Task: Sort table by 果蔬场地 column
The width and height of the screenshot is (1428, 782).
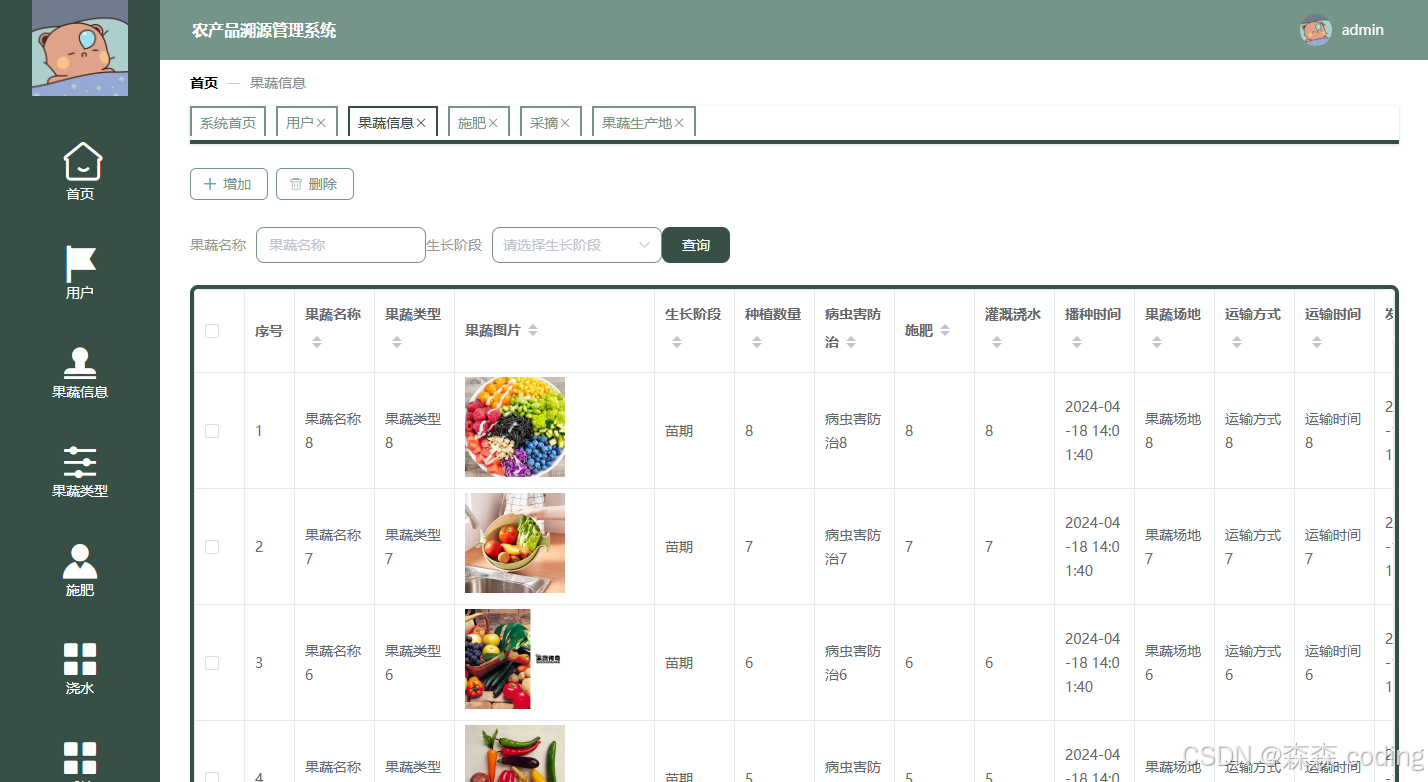Action: 1157,342
